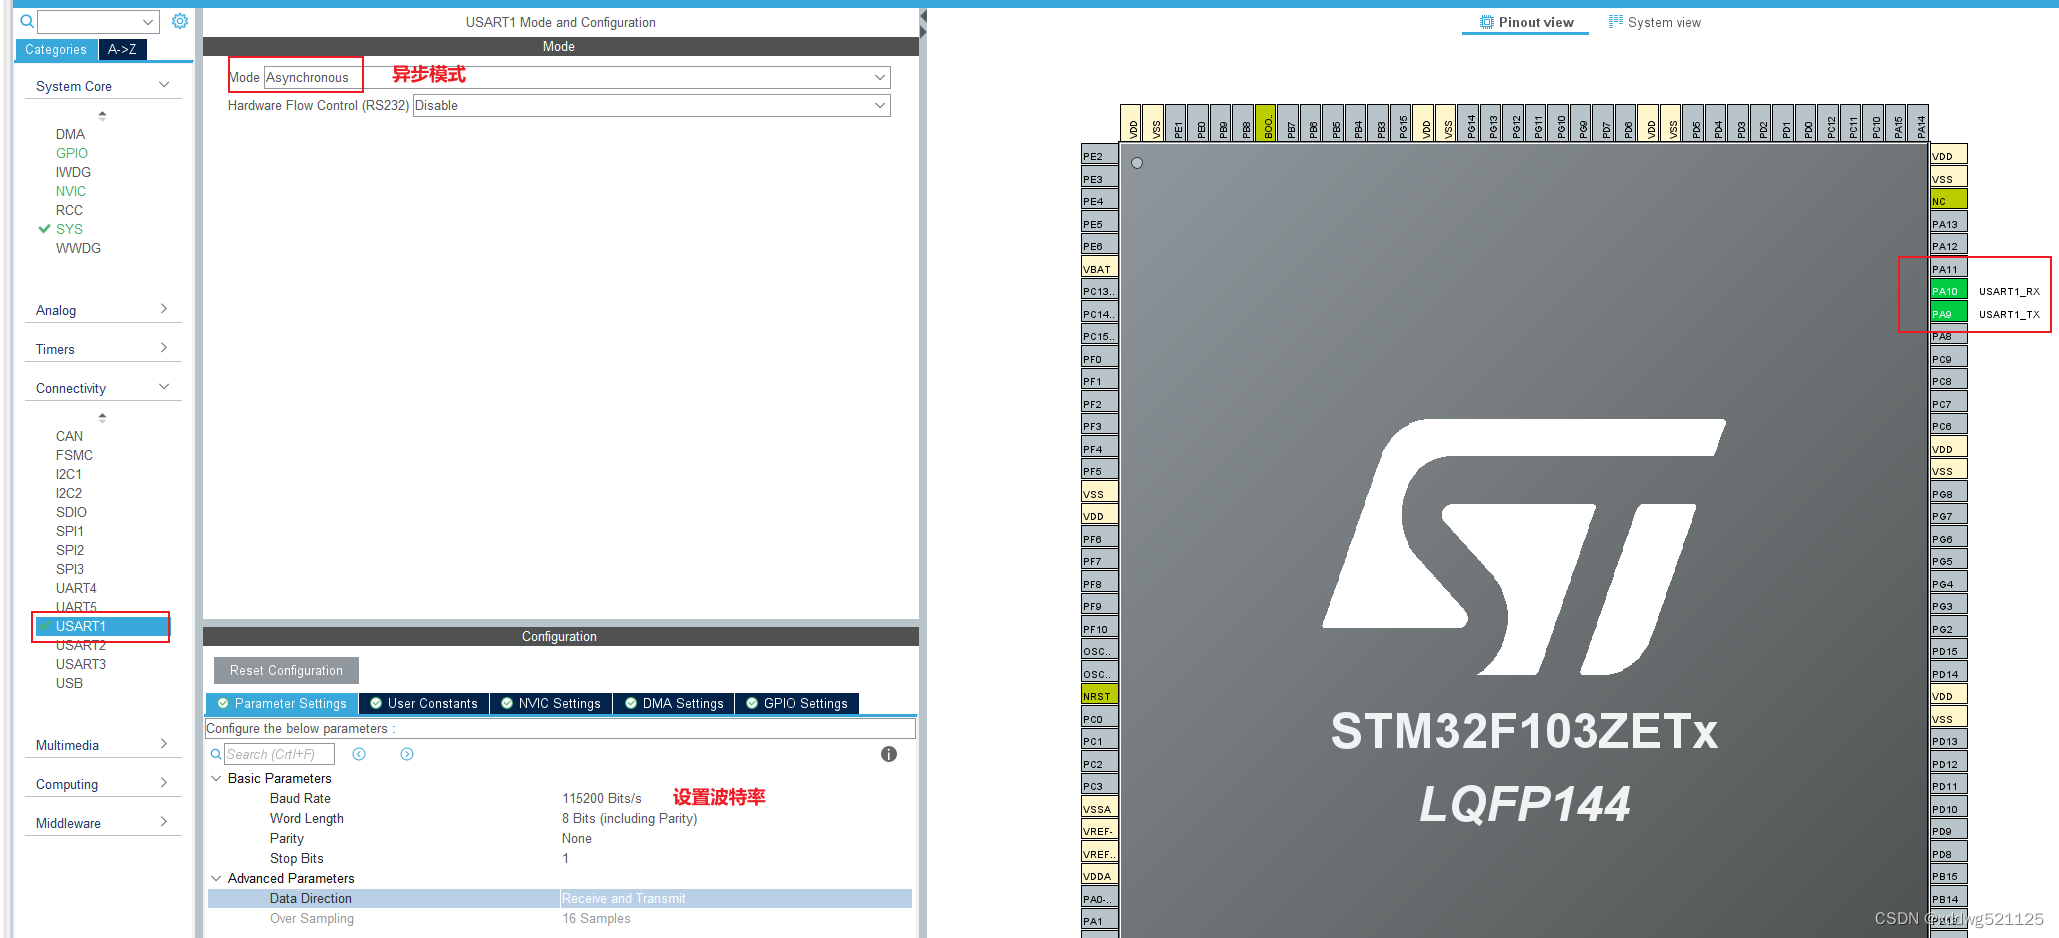Click the PA11 pin on chip

coord(1949,268)
